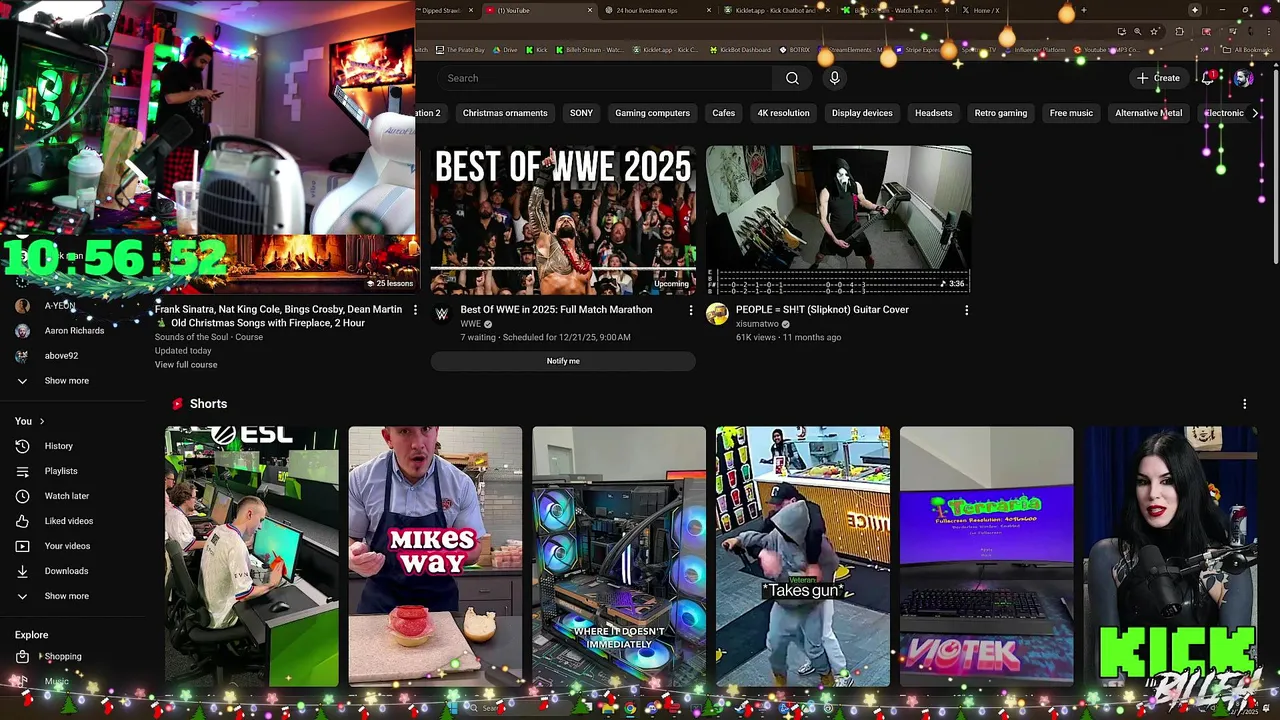Open The Pirate Bay bookmark
Image resolution: width=1280 pixels, height=720 pixels.
pos(460,50)
